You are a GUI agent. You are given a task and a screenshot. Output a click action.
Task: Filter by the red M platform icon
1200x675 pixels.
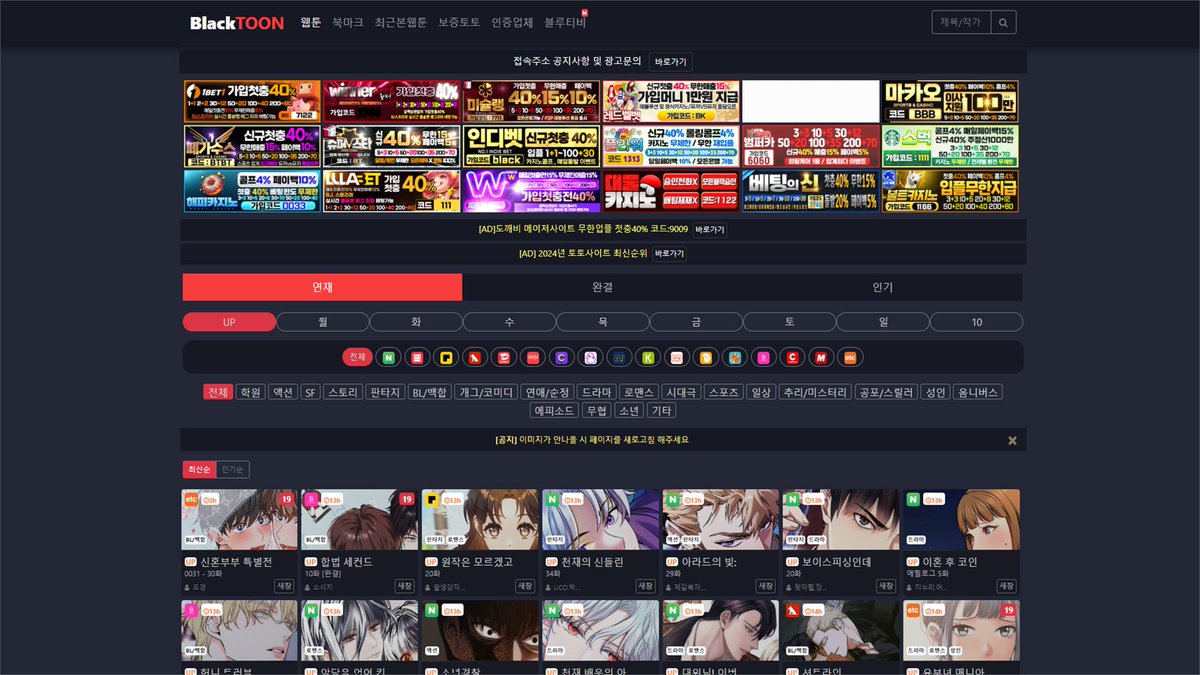821,357
